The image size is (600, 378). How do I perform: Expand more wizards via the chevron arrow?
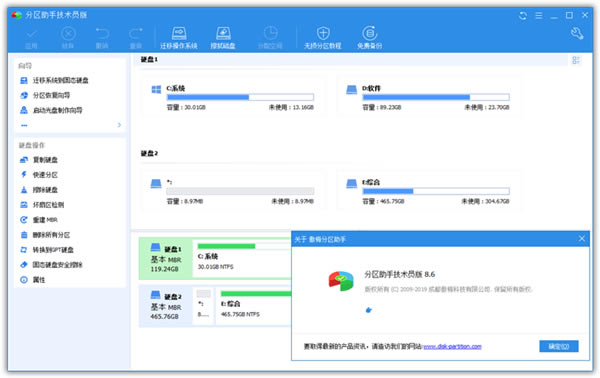tap(119, 125)
